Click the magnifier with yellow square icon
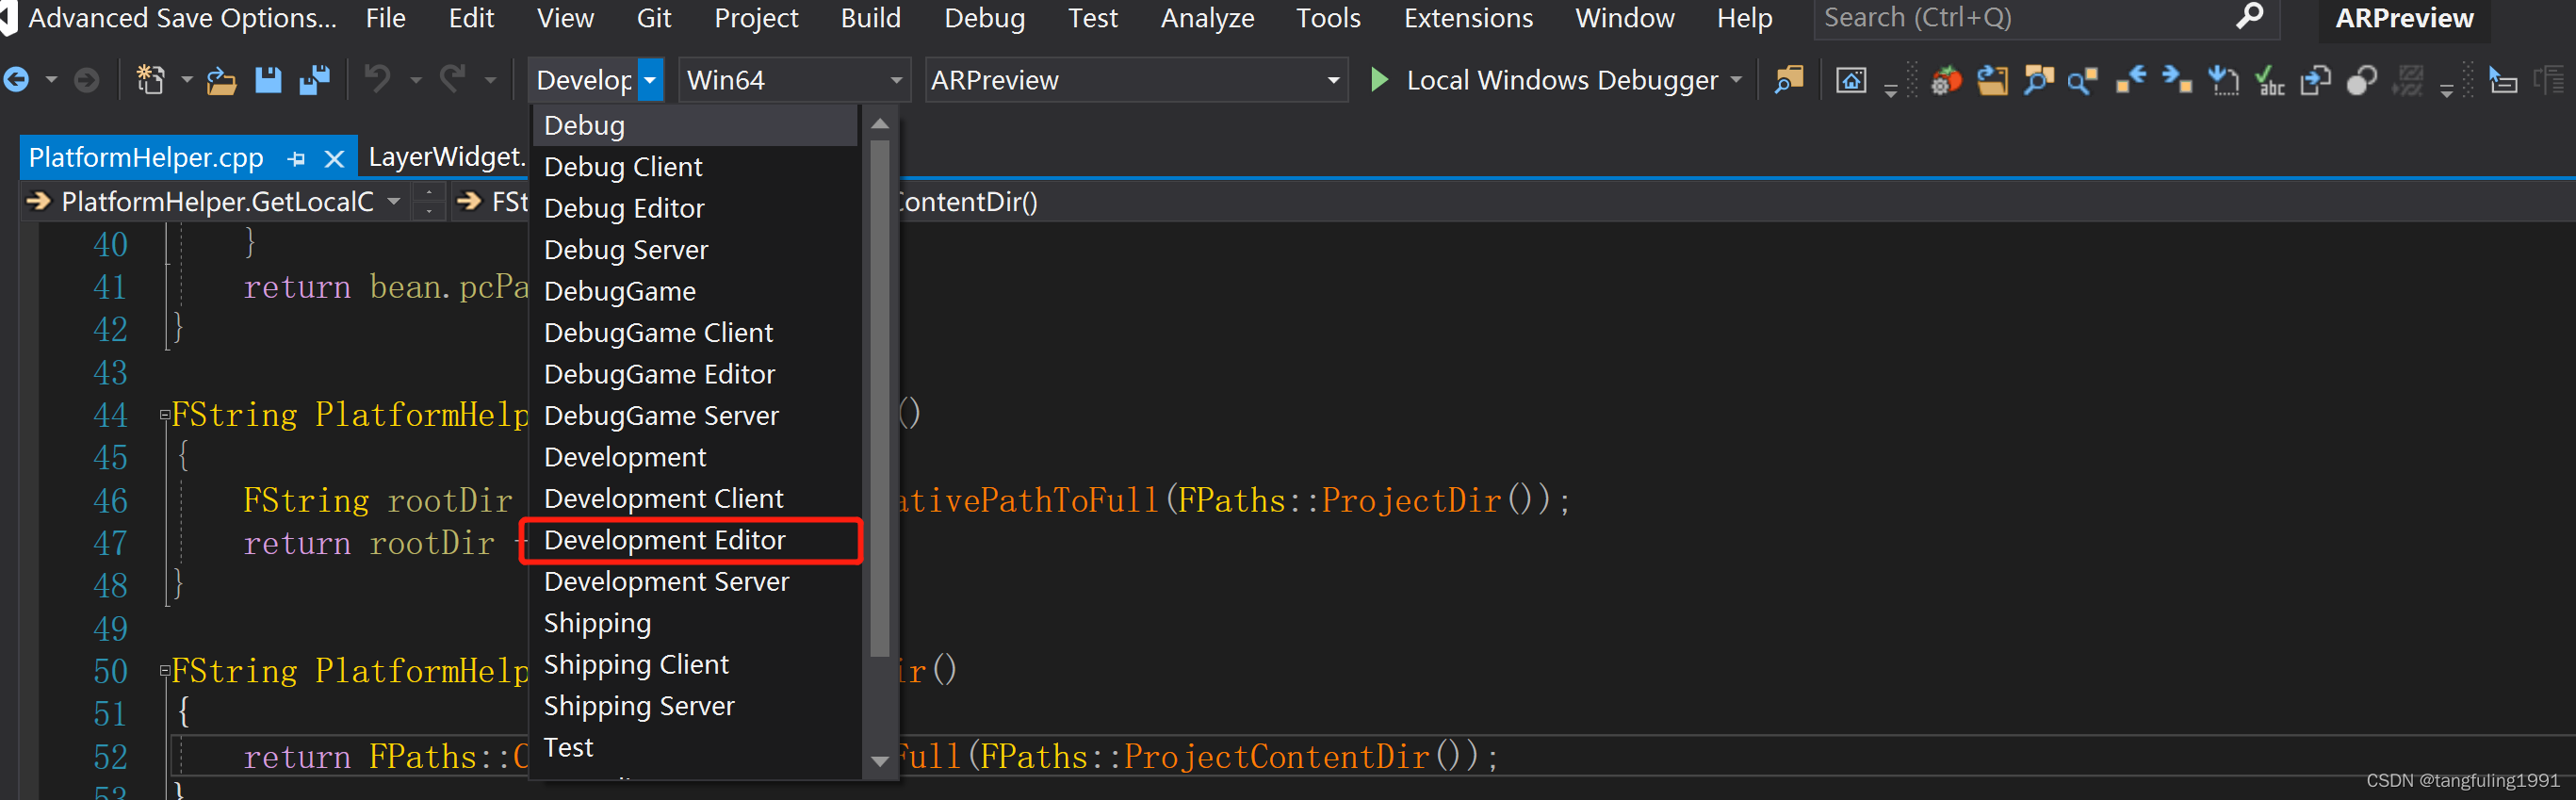The height and width of the screenshot is (800, 2576). click(x=2083, y=80)
